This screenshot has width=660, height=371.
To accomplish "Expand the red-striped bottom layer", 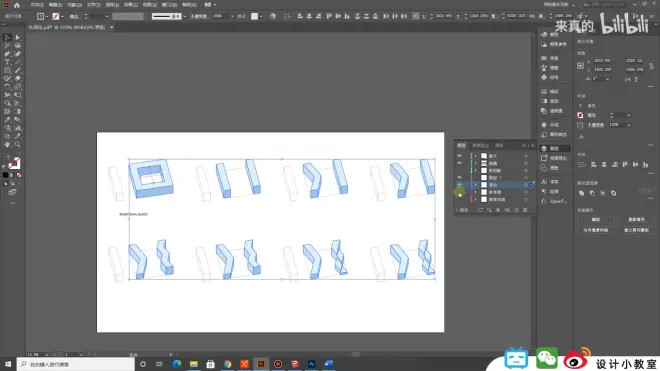I will 476,200.
